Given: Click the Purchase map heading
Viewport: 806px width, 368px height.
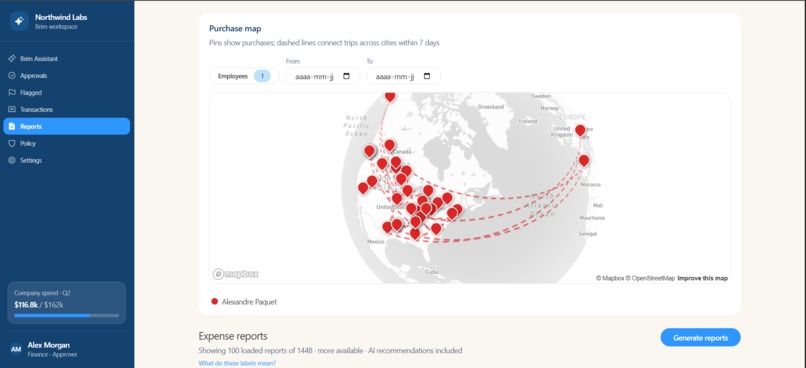Looking at the screenshot, I should point(235,28).
